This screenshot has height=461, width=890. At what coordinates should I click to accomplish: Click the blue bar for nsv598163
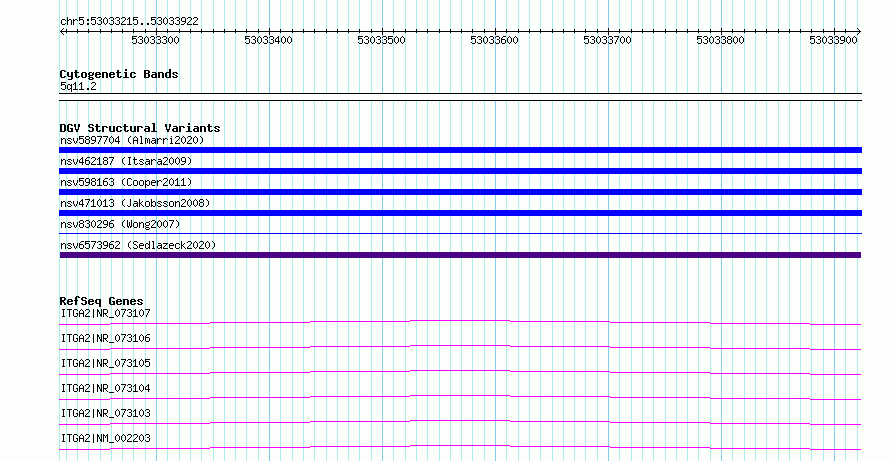pyautogui.click(x=460, y=192)
